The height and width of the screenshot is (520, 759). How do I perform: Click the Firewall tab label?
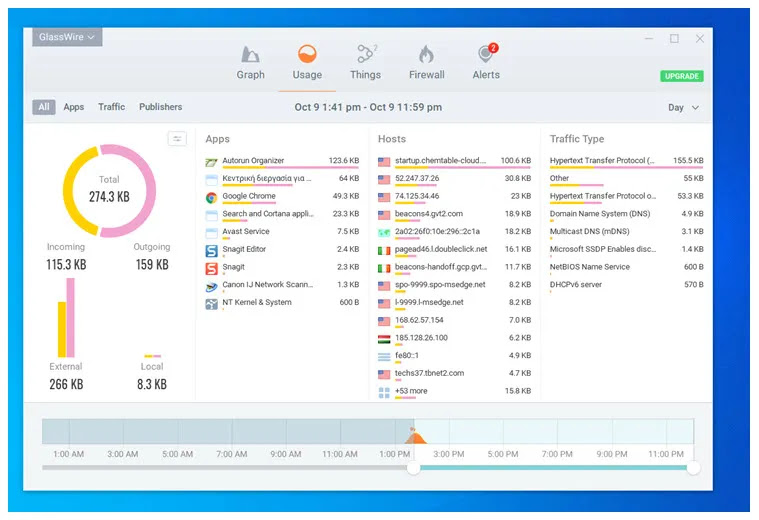(426, 75)
